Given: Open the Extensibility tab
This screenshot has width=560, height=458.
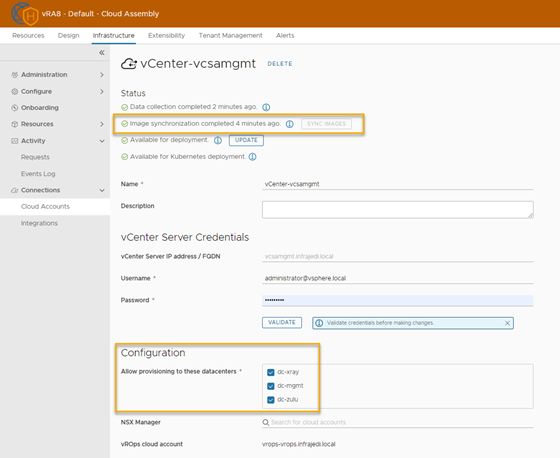Looking at the screenshot, I should [166, 35].
